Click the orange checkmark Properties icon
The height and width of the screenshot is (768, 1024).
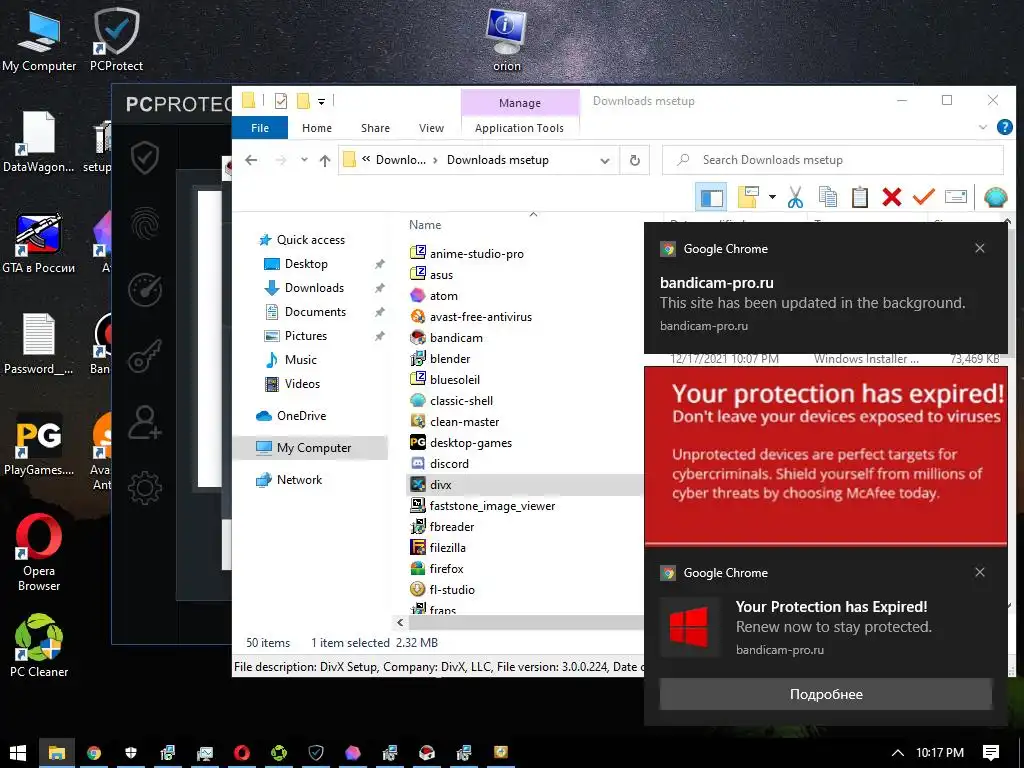point(923,197)
